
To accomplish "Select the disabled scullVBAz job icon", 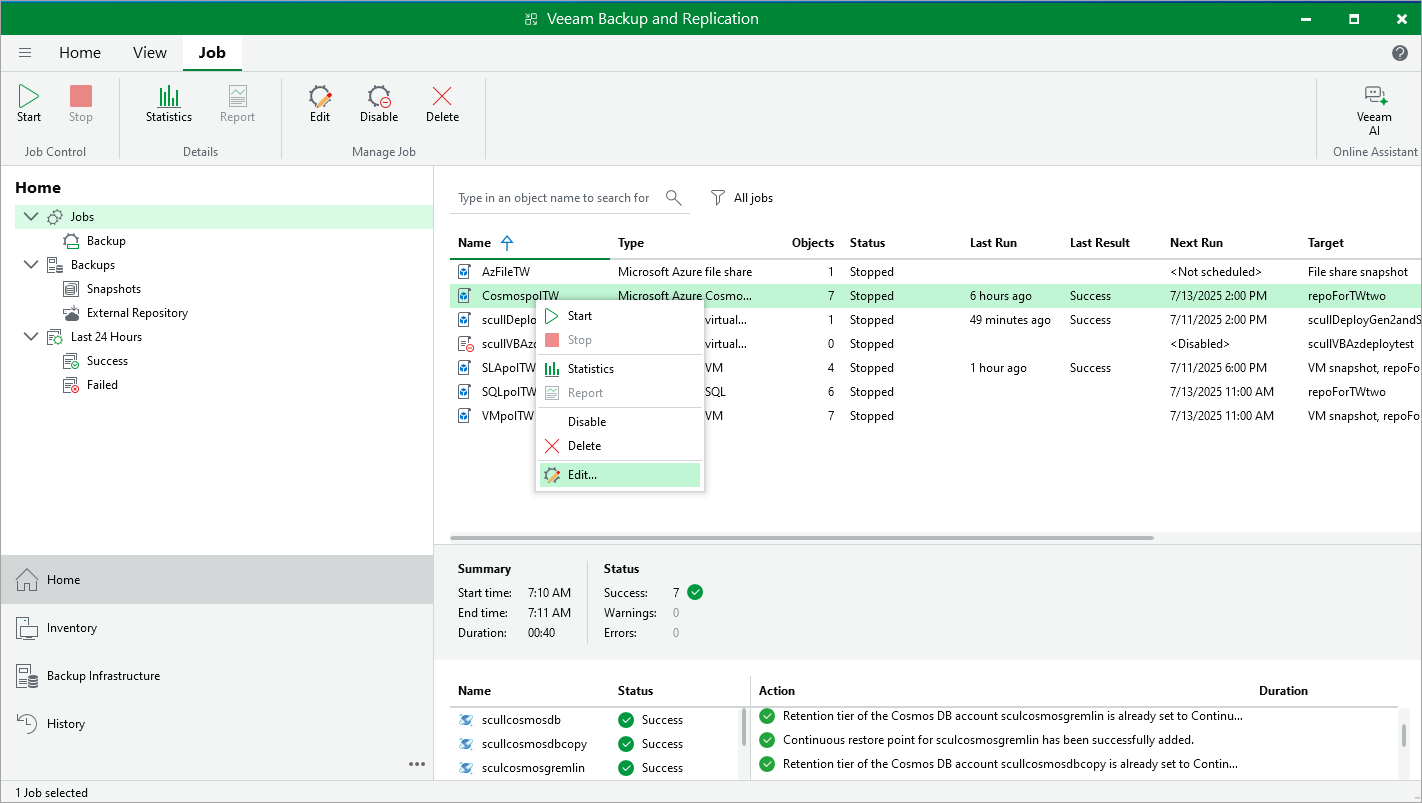I will coord(464,343).
